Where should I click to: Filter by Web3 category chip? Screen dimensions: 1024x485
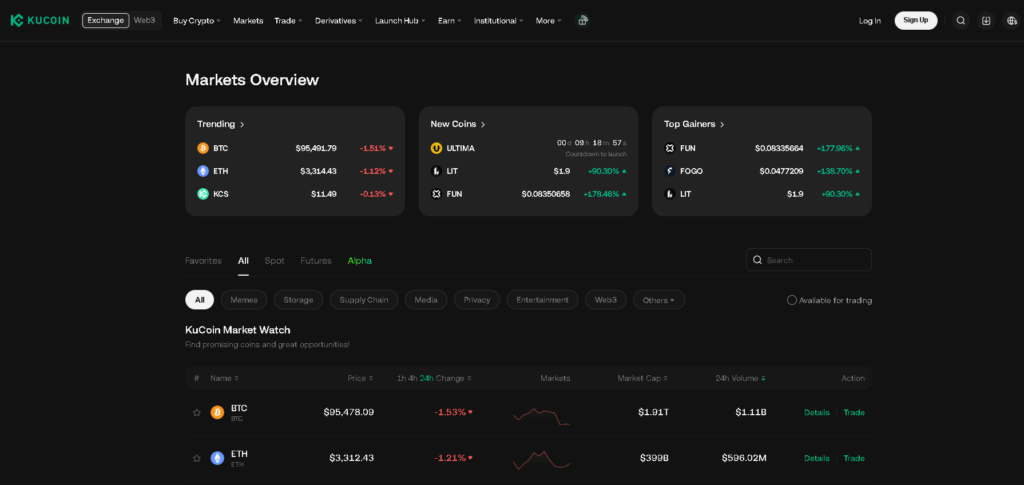606,300
